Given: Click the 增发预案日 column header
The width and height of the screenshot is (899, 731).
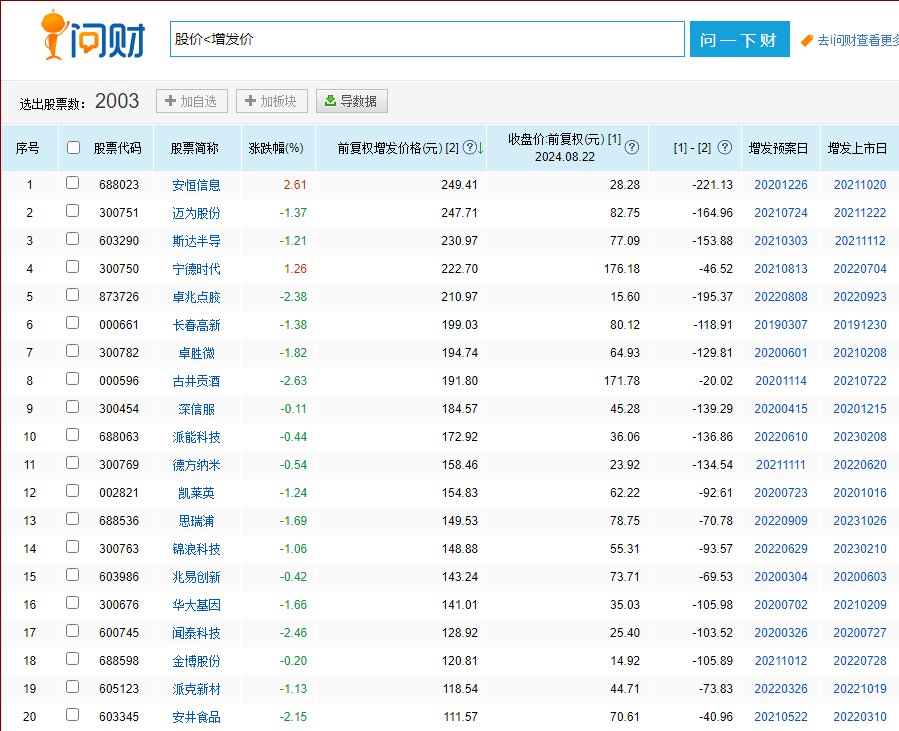Looking at the screenshot, I should (779, 148).
